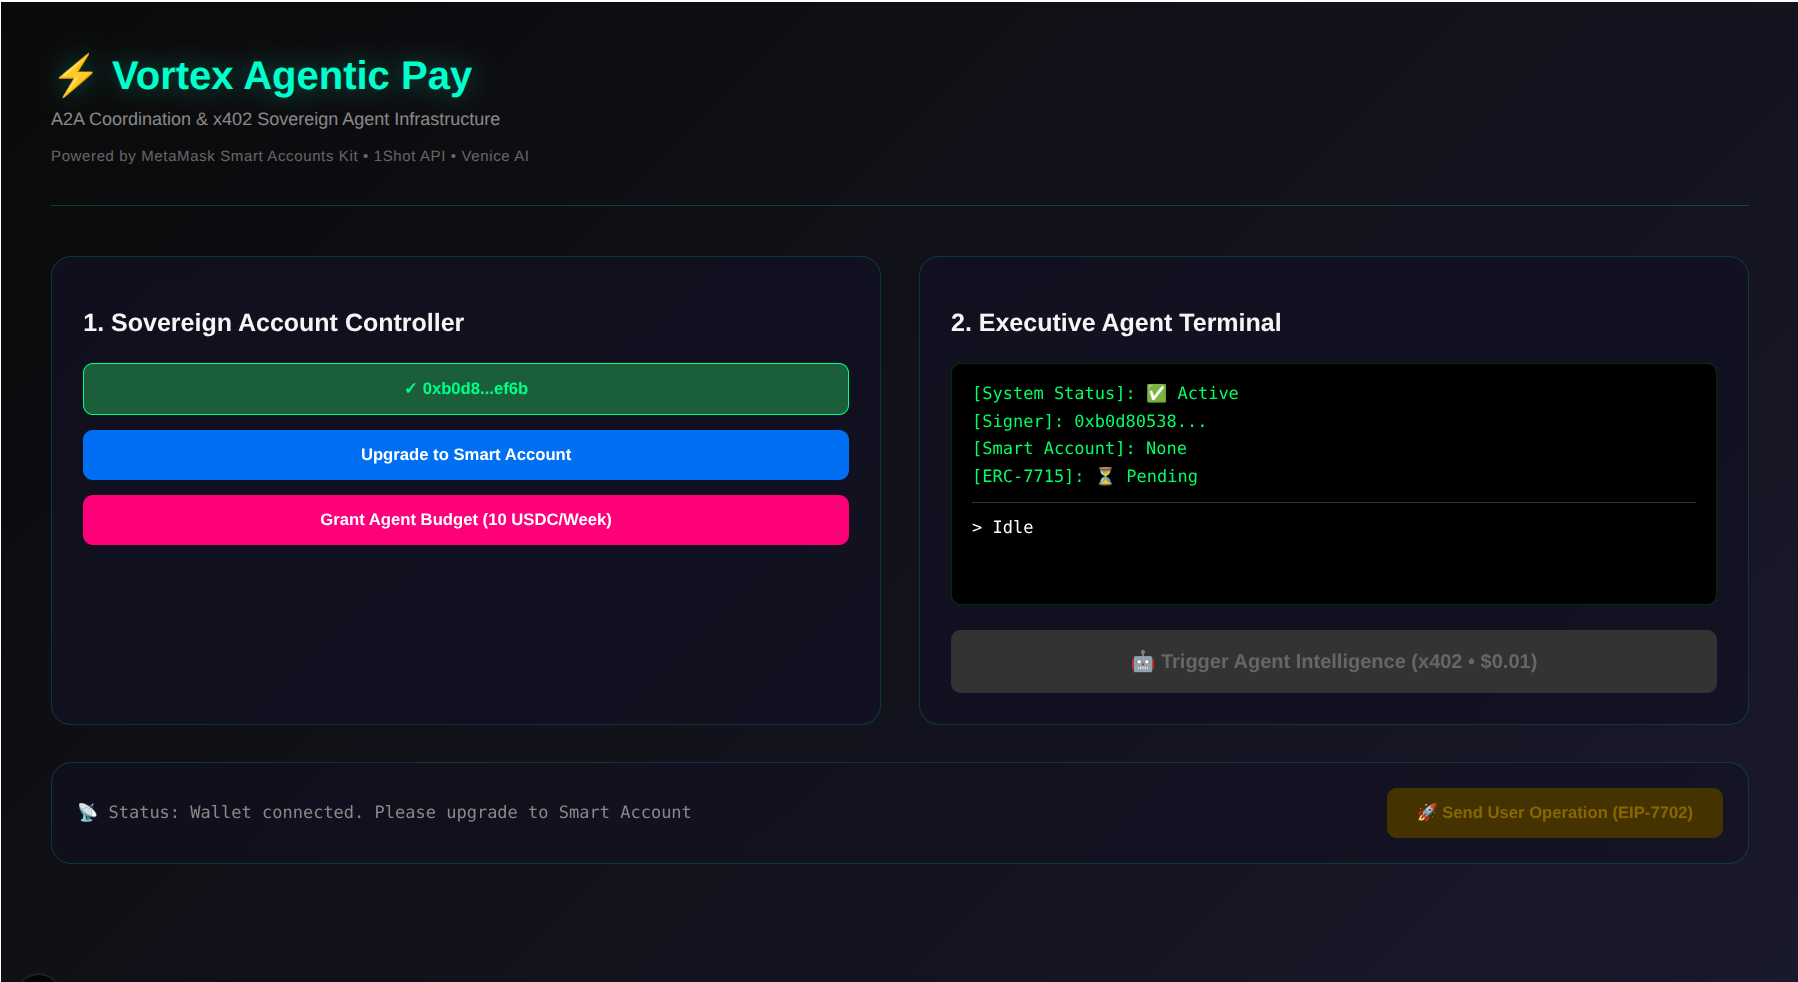
Task: Click the robot icon on Trigger button
Action: point(1142,661)
